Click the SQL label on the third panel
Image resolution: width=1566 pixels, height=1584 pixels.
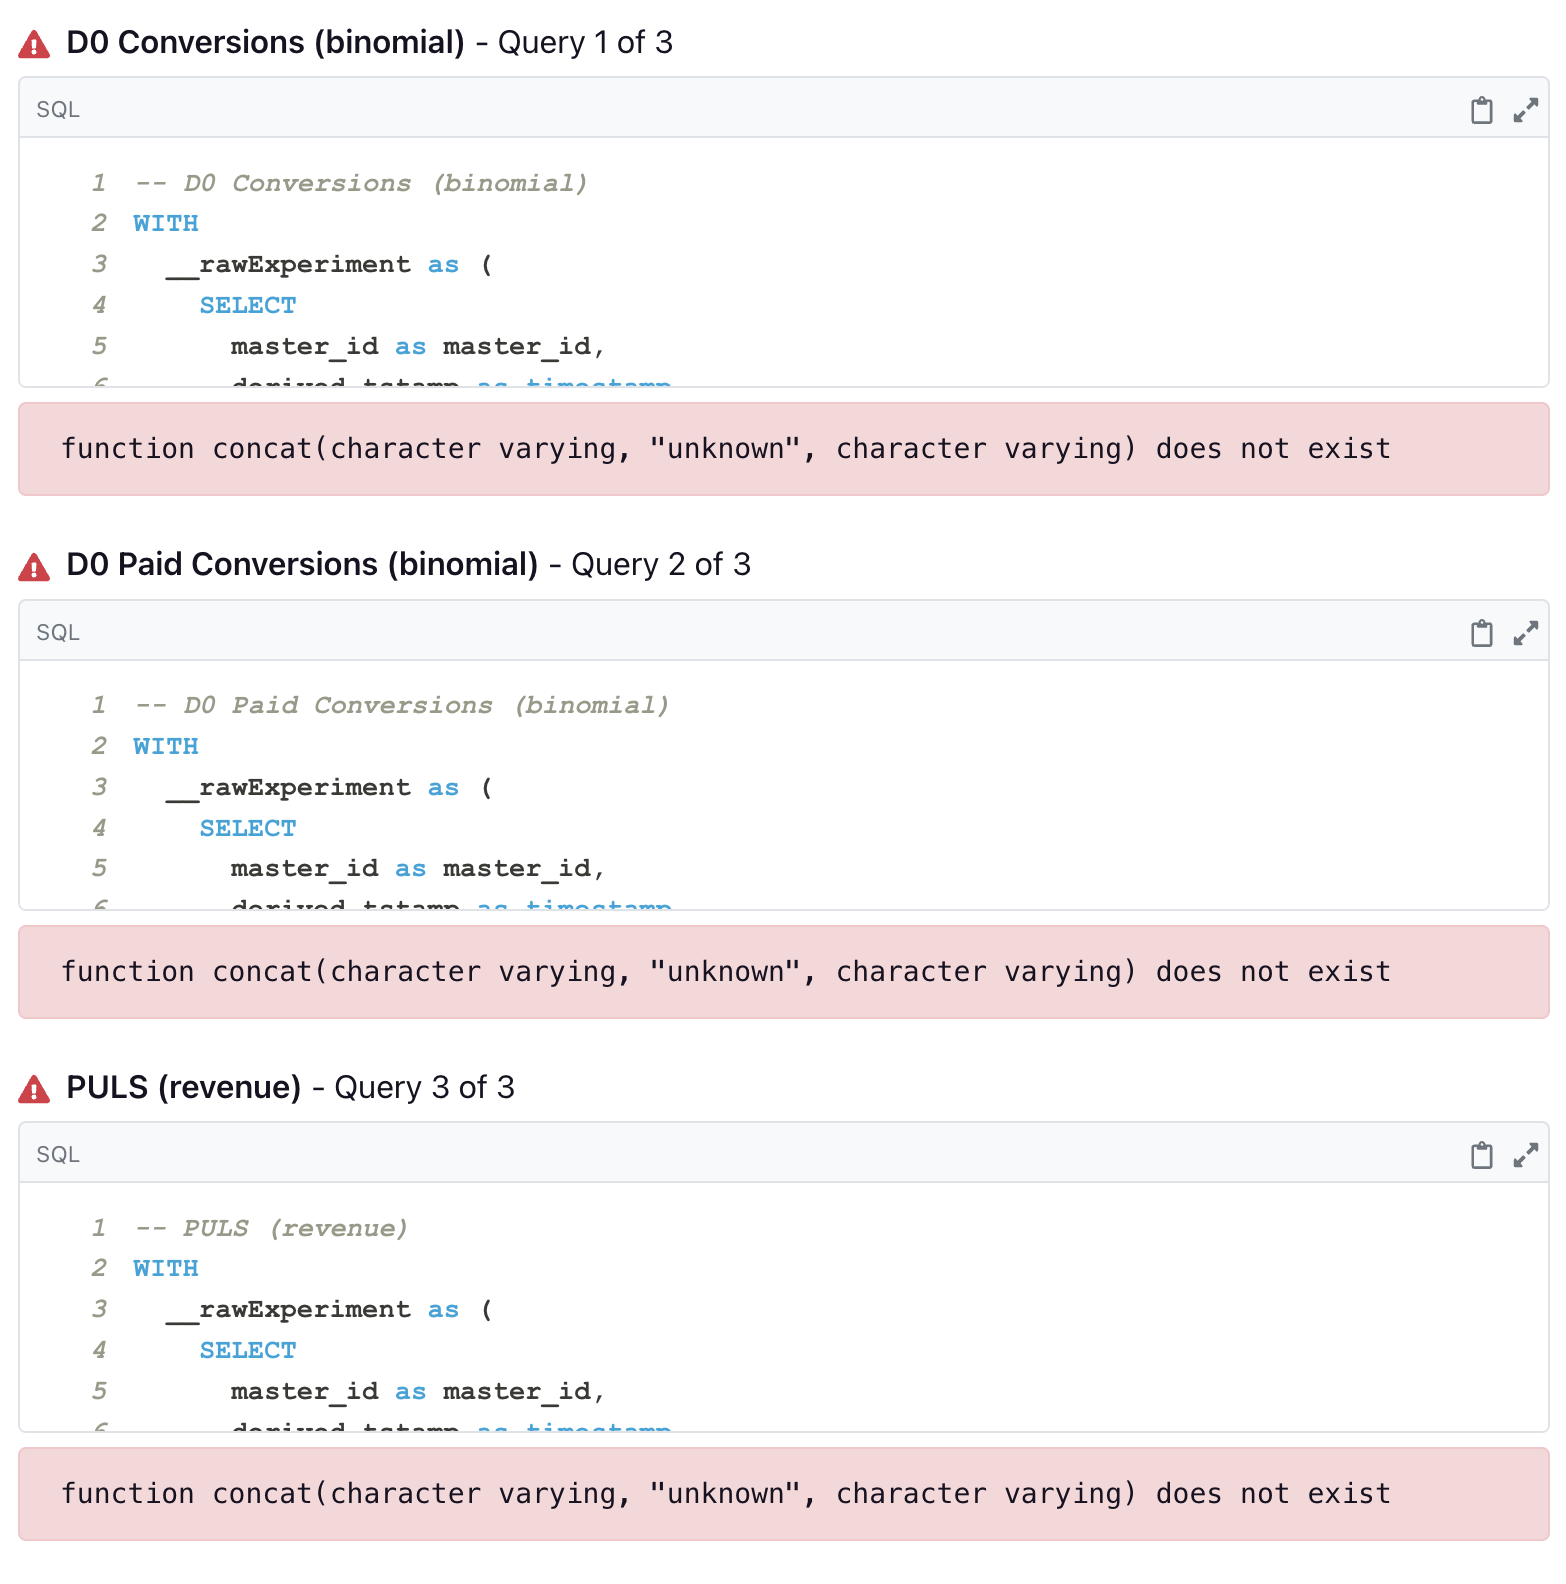(x=57, y=1154)
